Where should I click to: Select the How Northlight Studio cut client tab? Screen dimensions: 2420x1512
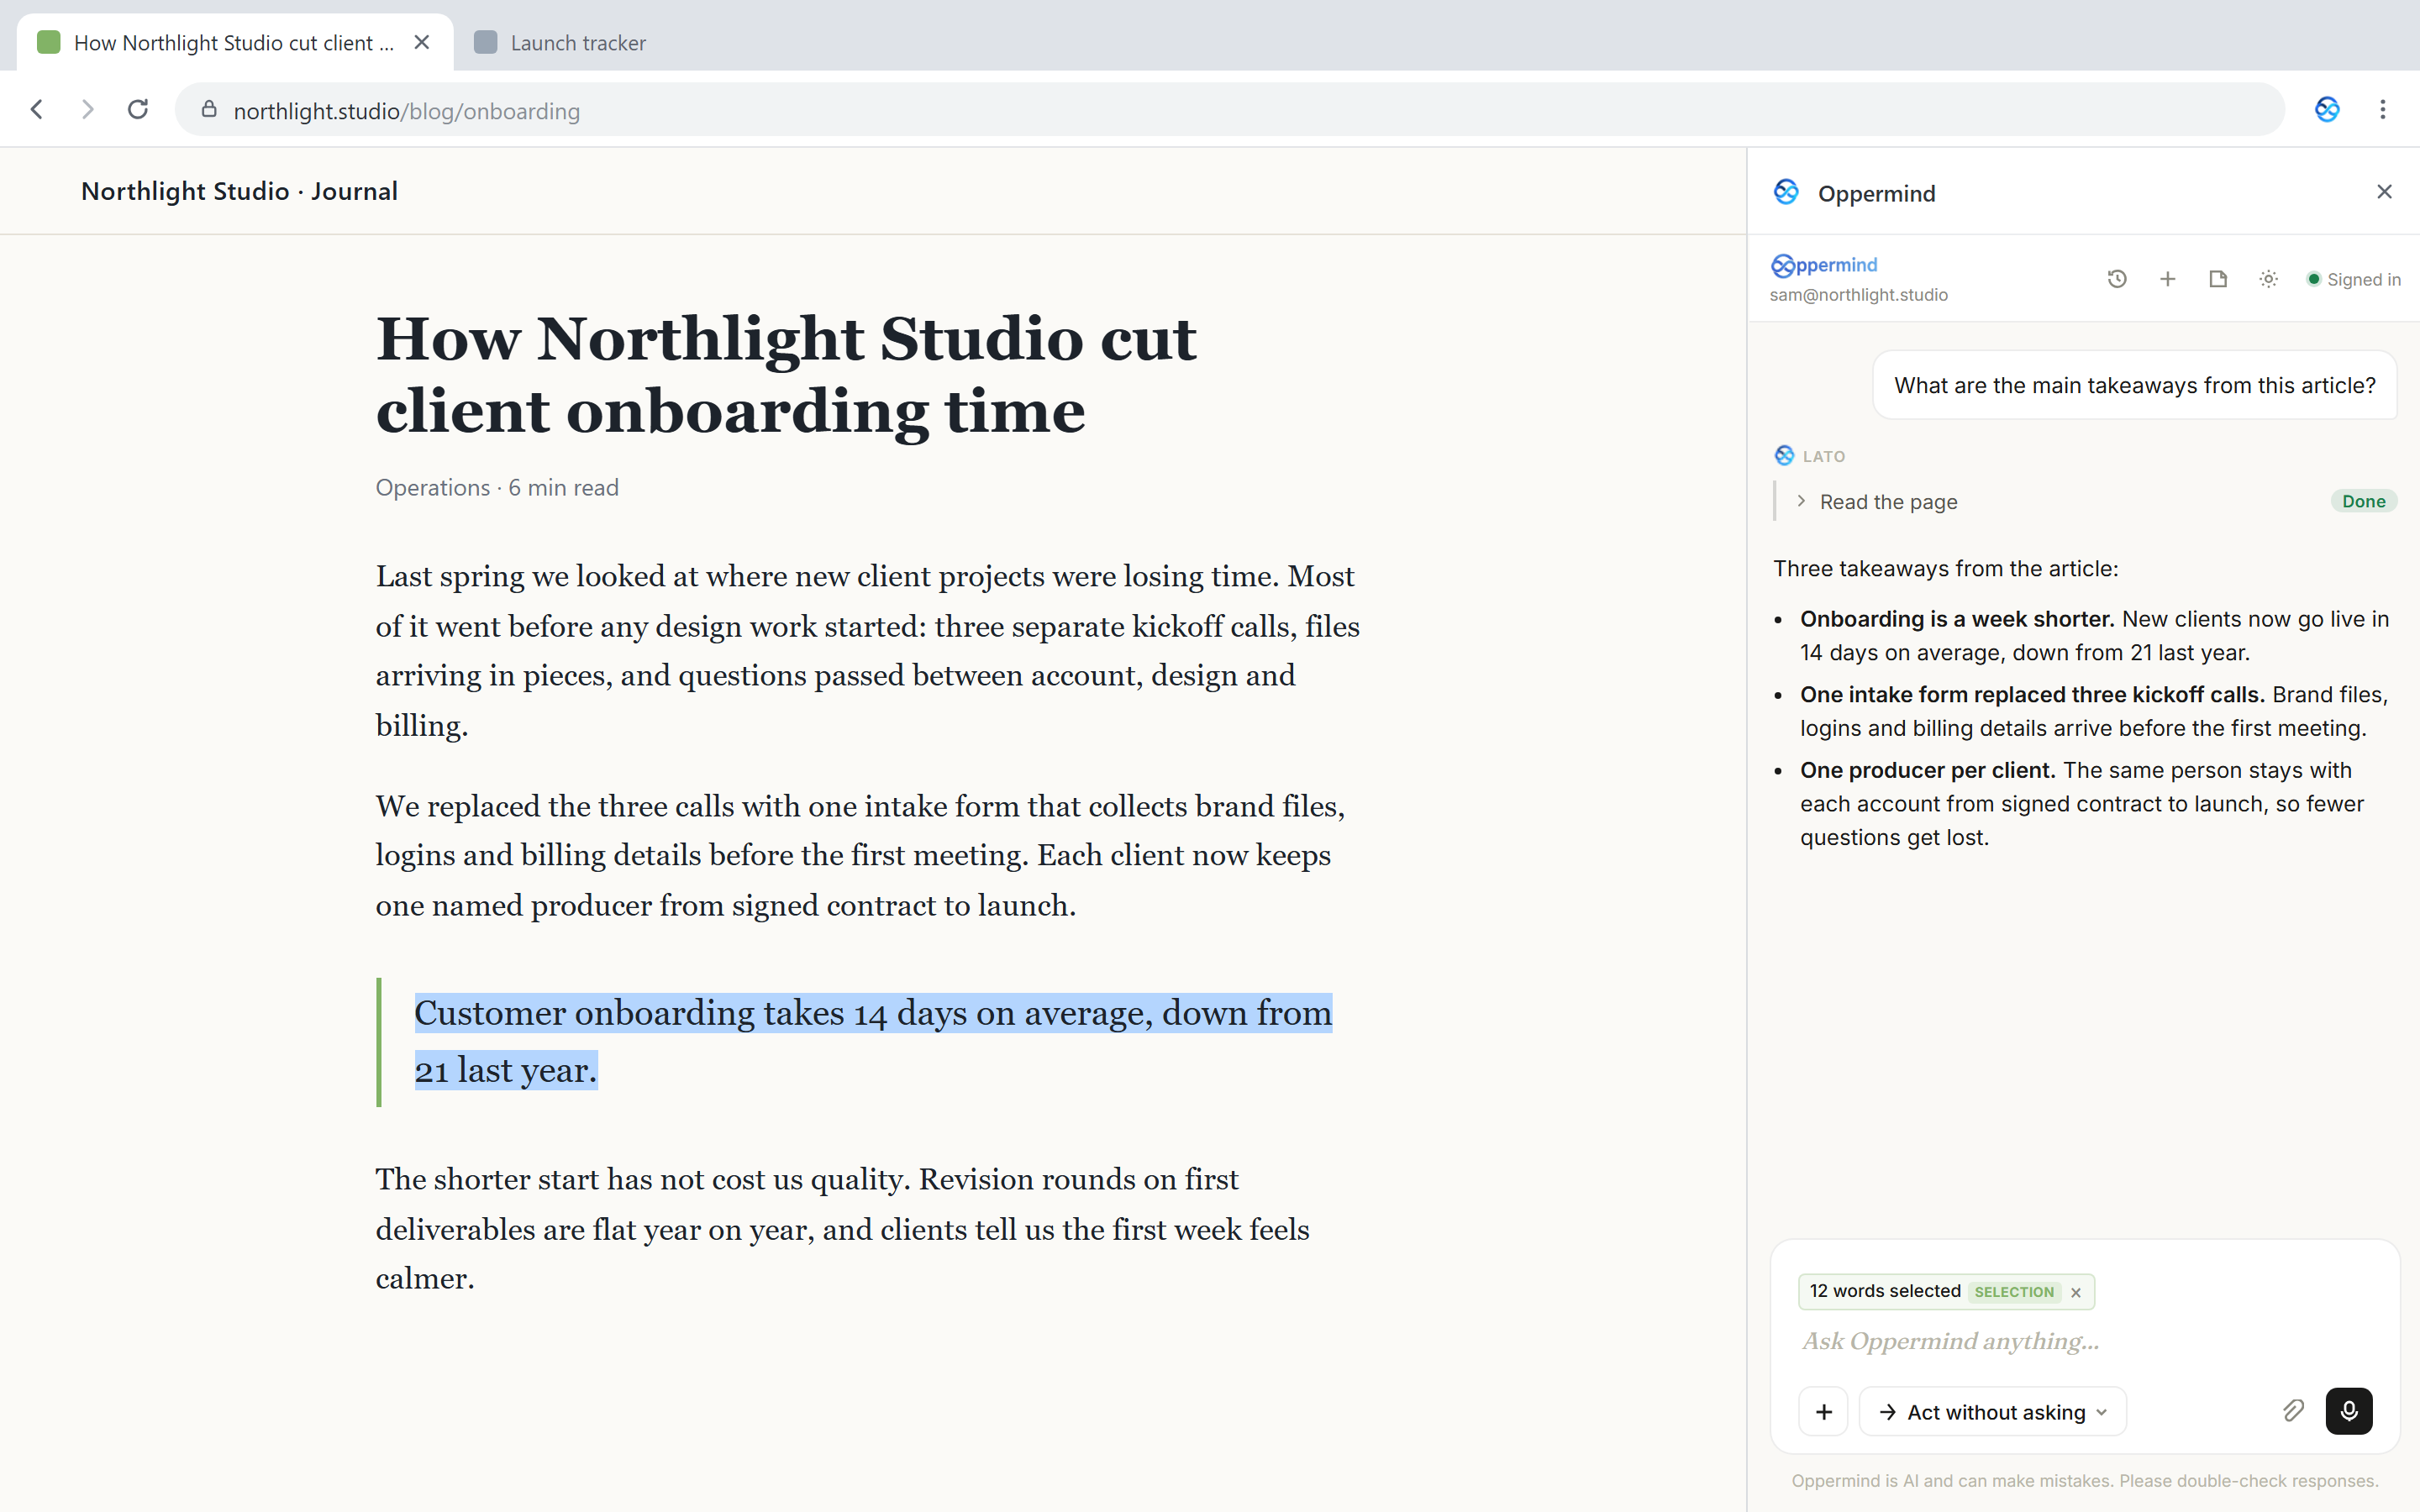point(234,42)
